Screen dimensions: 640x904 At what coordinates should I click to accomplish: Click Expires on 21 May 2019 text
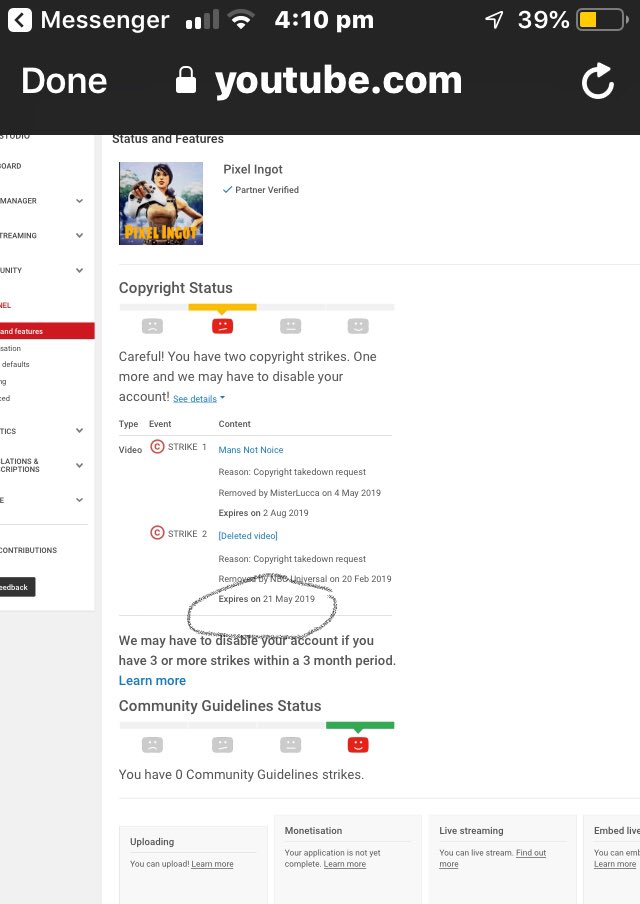(x=266, y=599)
